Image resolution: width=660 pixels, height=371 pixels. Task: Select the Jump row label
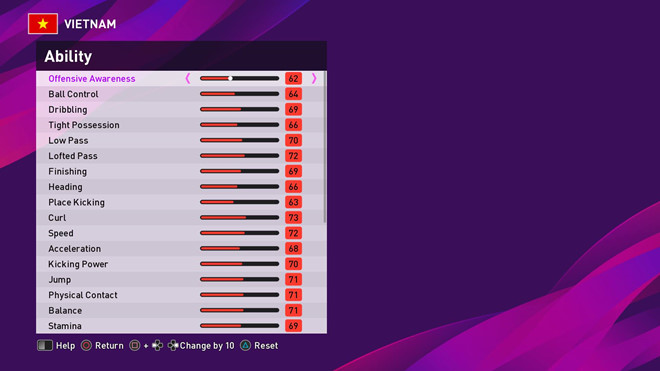coord(59,280)
